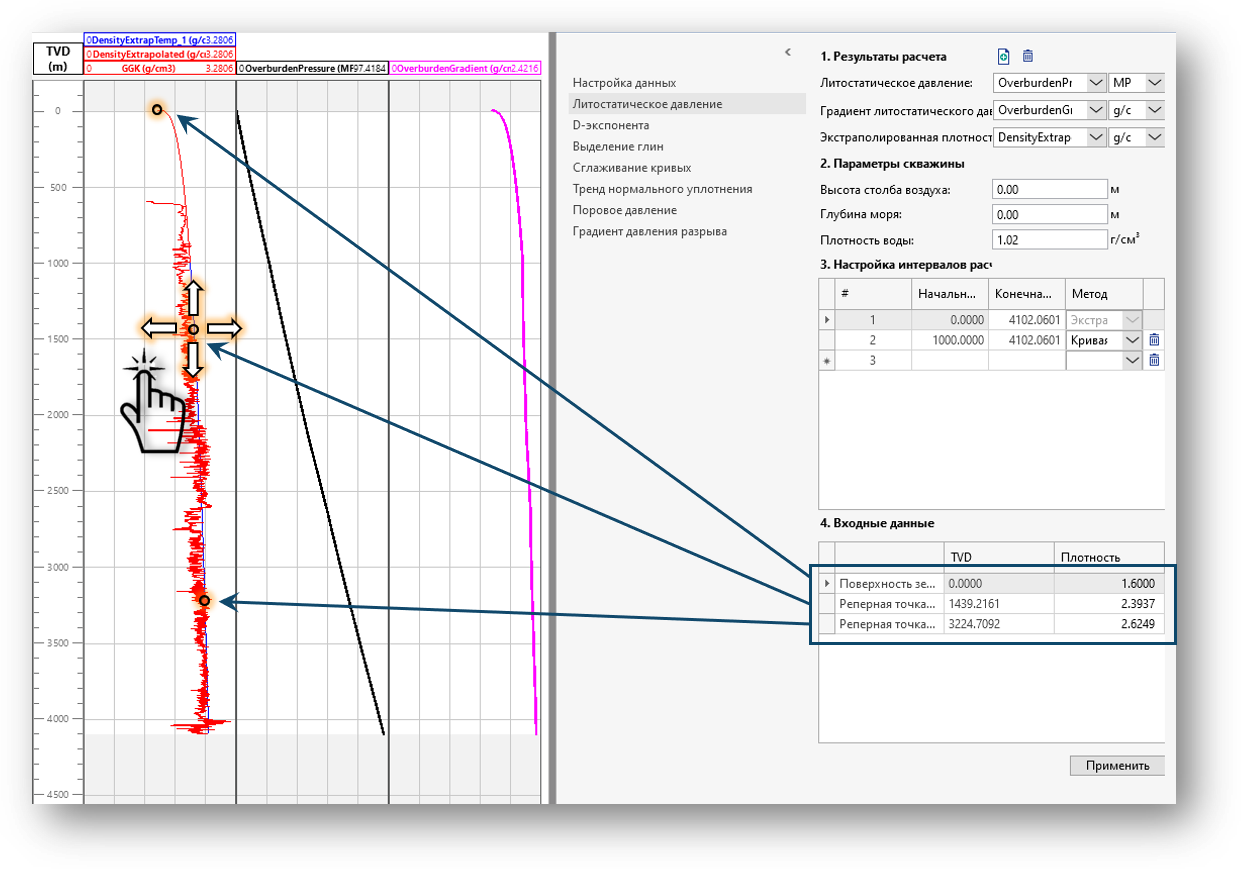This screenshot has height=869, width=1241.
Task: Select the OverburdenGradient track header
Action: (x=465, y=69)
